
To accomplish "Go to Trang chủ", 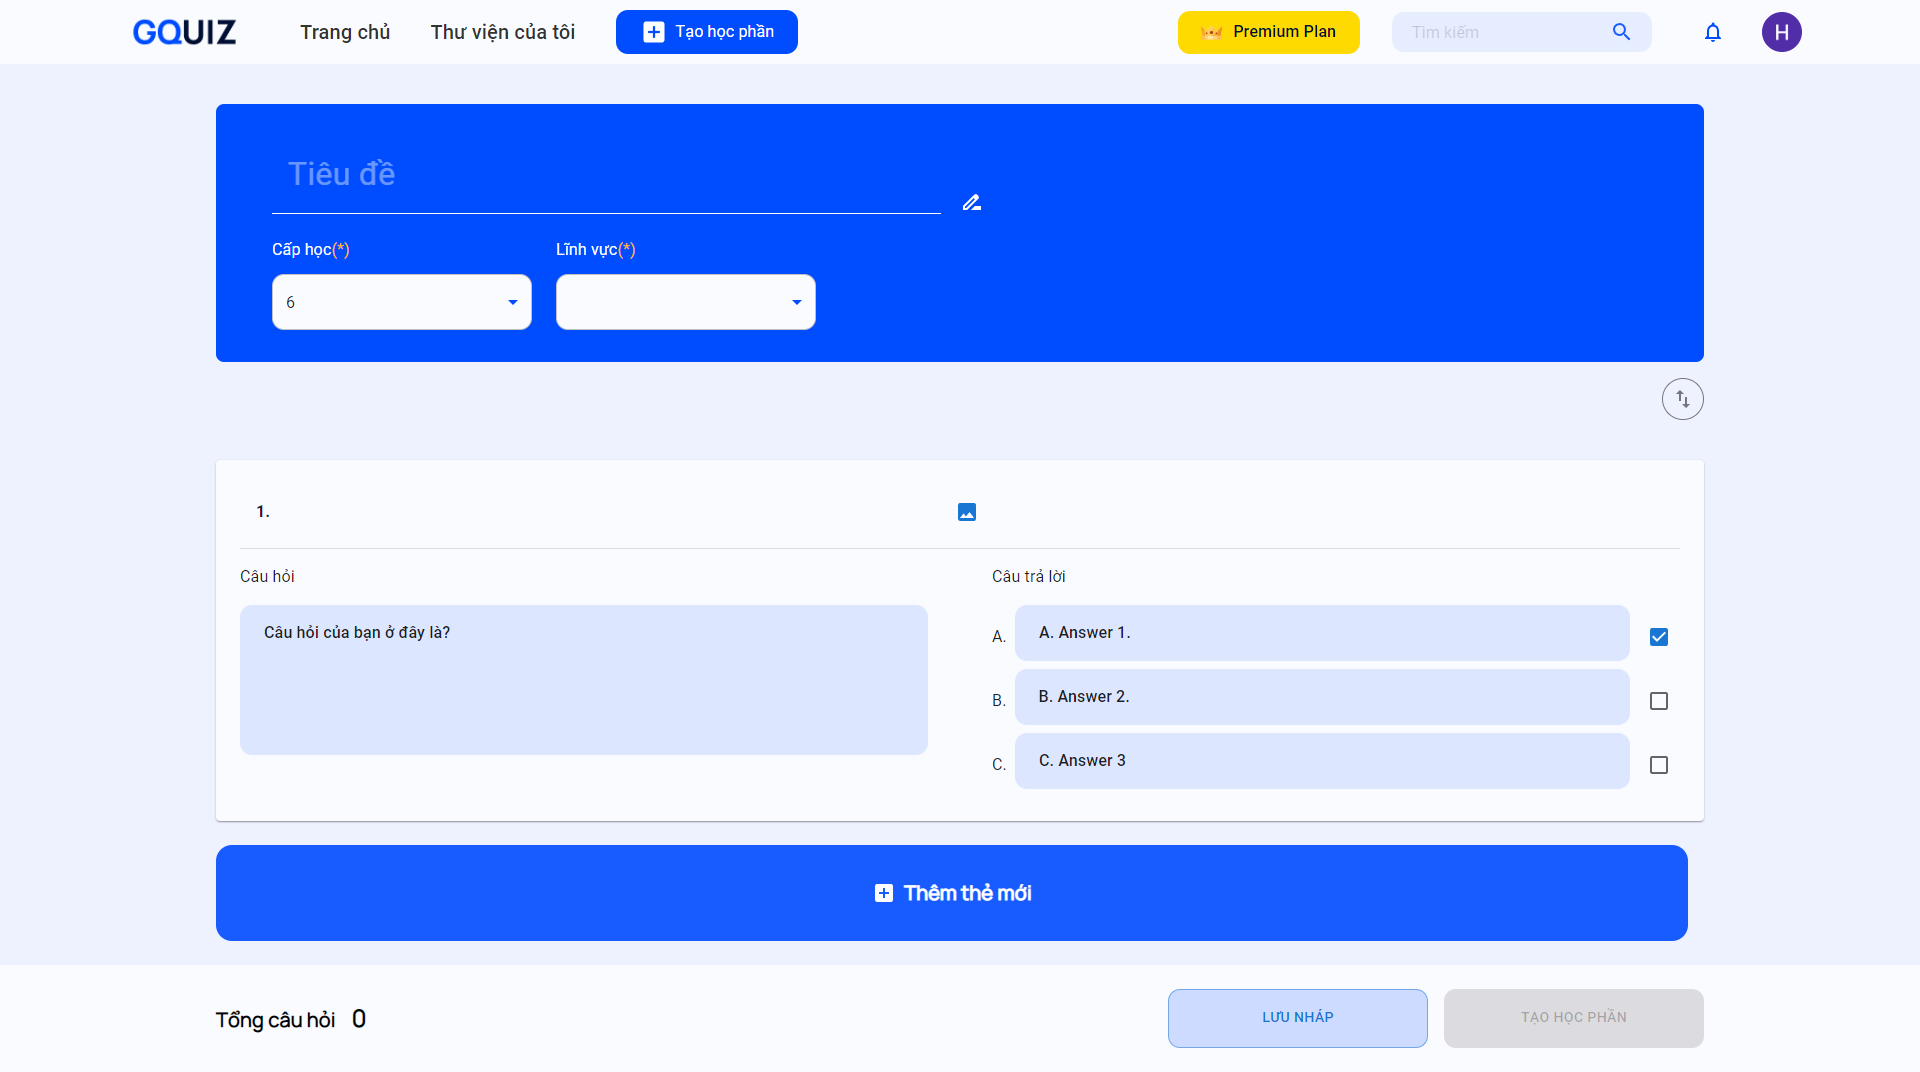I will click(345, 32).
